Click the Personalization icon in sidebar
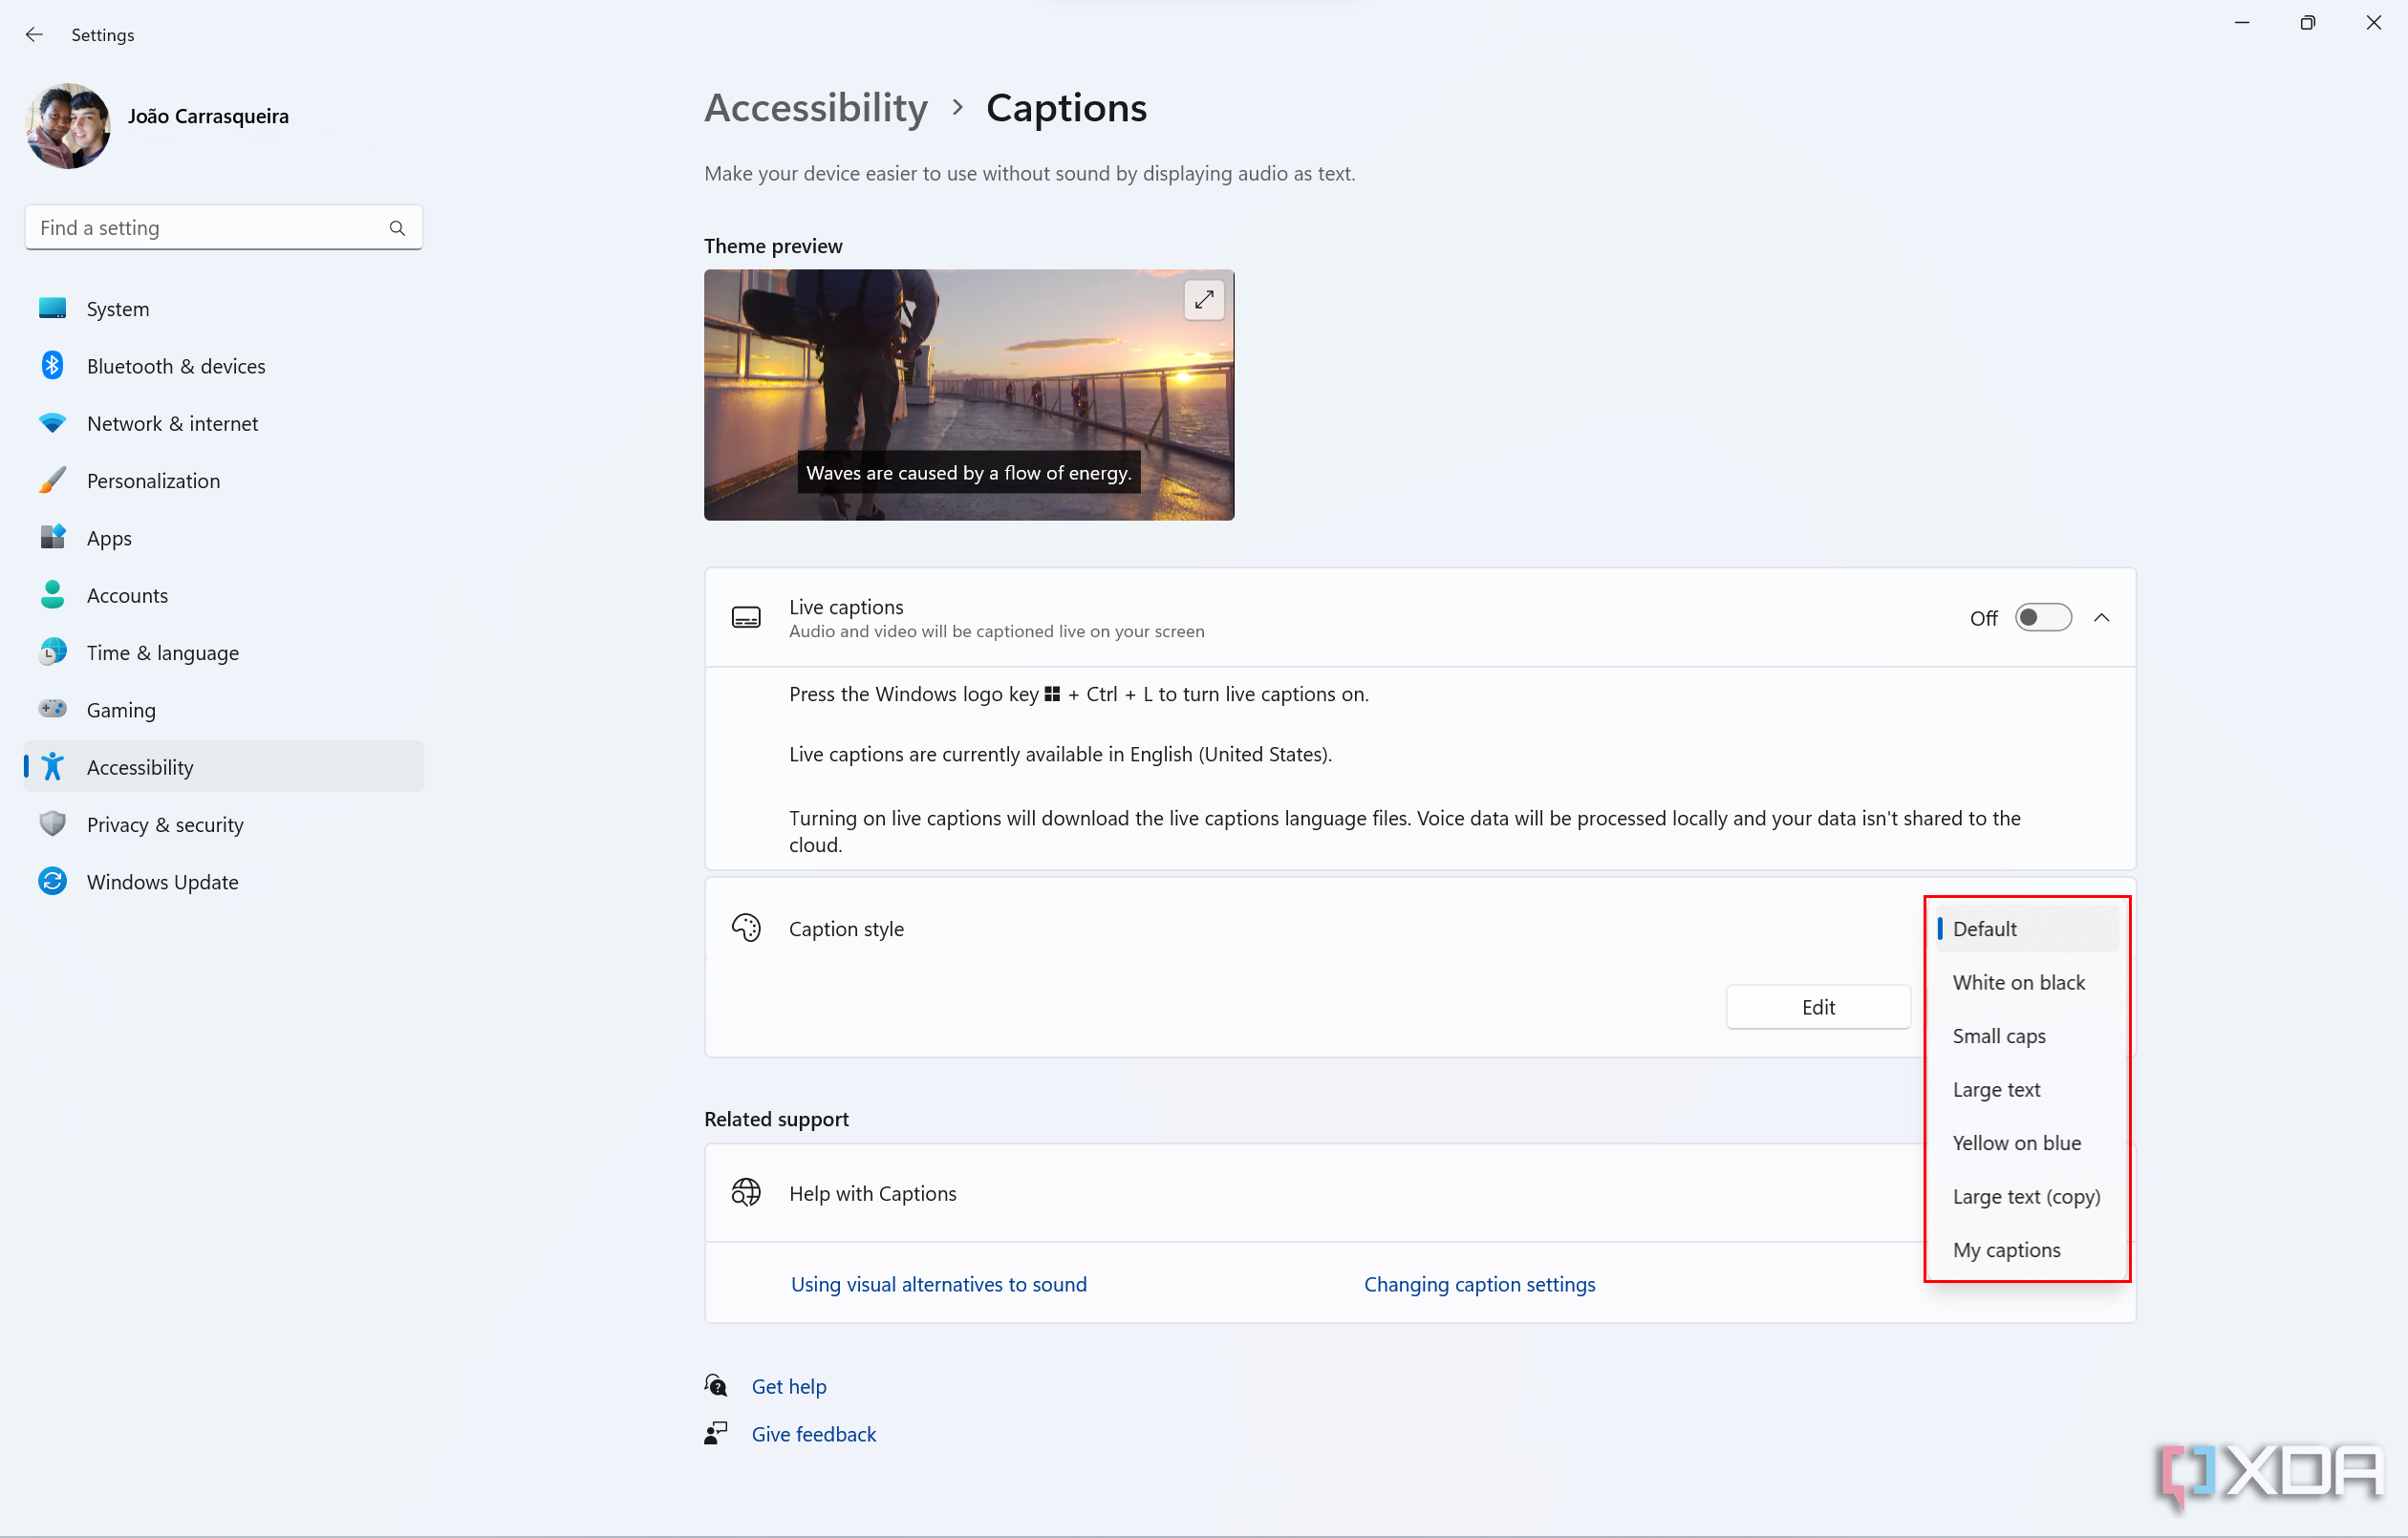Image resolution: width=2408 pixels, height=1538 pixels. (51, 481)
